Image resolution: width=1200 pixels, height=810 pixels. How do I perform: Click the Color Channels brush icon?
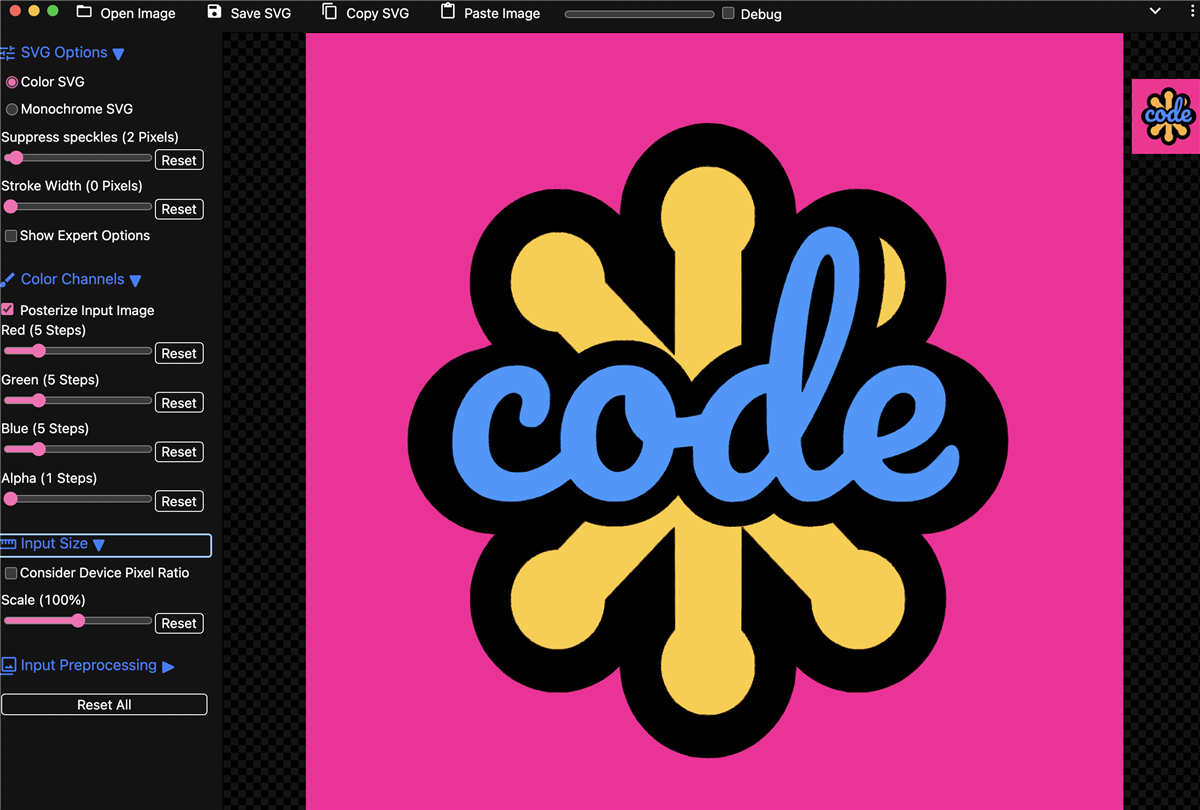click(8, 280)
